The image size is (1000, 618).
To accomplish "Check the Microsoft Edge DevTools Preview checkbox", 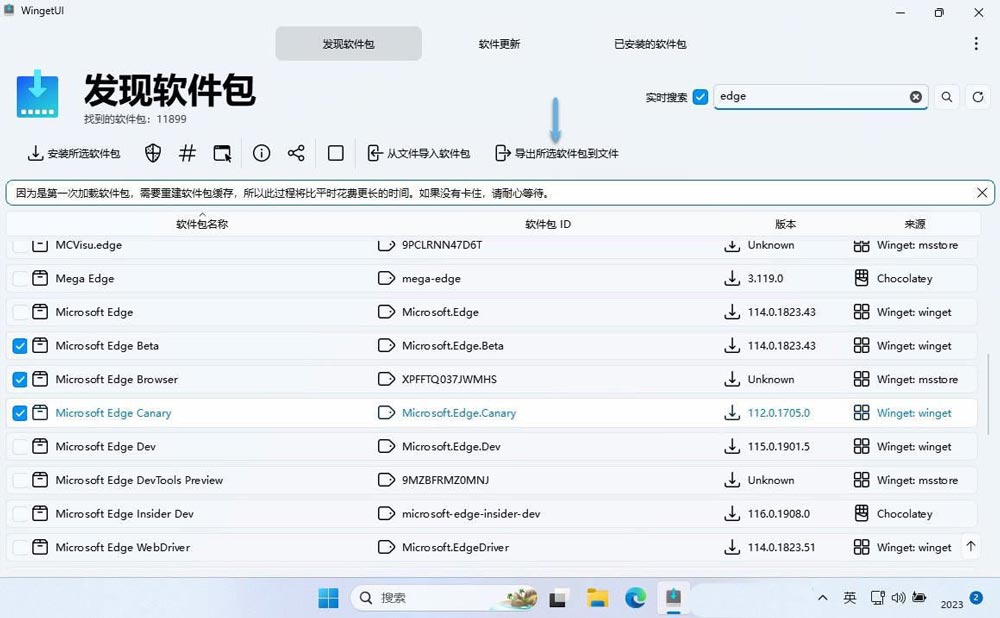I will [20, 480].
